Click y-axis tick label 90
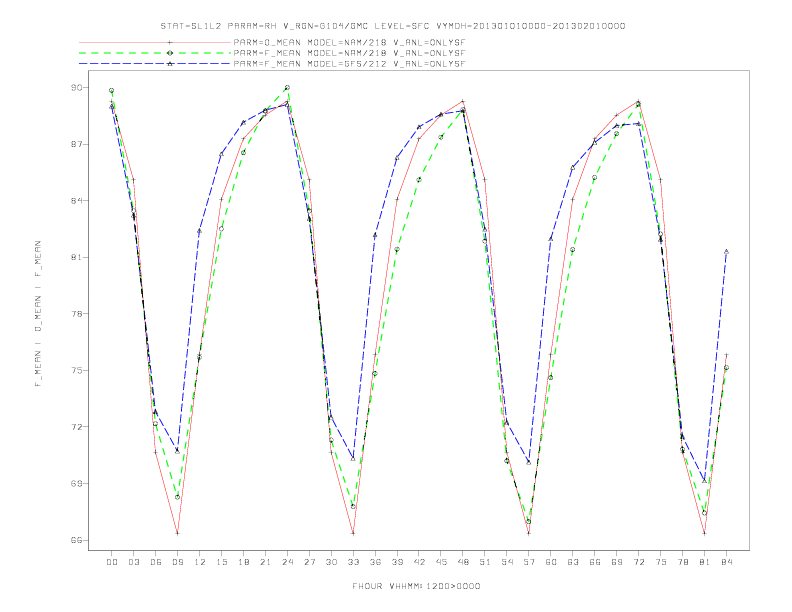This screenshot has height=612, width=792. coord(77,88)
